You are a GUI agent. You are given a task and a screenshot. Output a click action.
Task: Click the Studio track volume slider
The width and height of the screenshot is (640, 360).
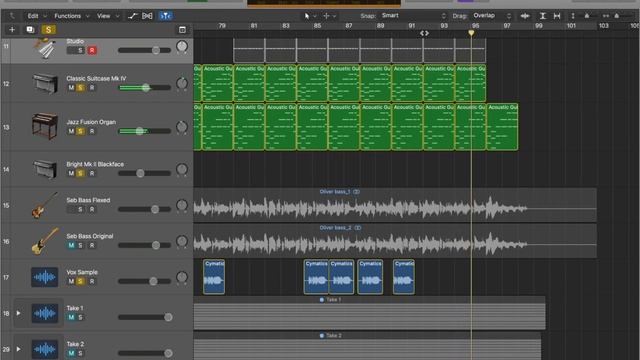click(x=144, y=50)
